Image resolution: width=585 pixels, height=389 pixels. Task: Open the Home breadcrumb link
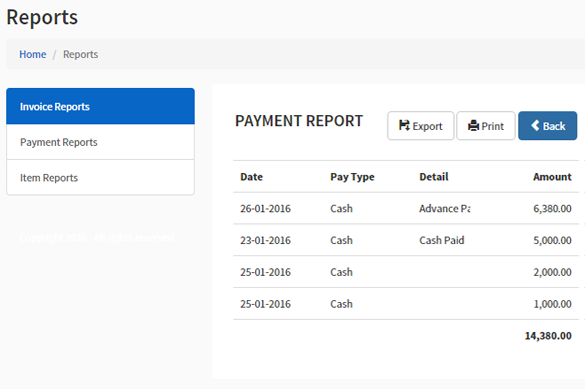(x=33, y=54)
